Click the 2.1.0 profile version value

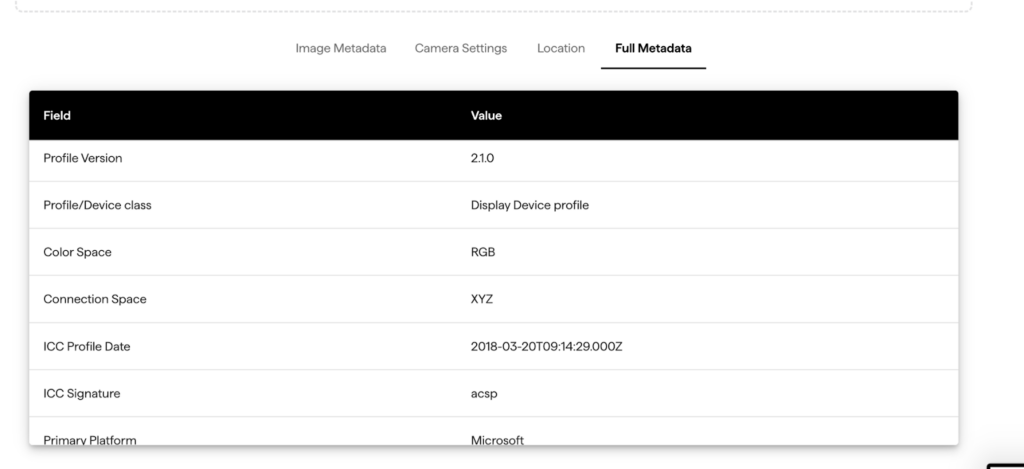(x=484, y=158)
